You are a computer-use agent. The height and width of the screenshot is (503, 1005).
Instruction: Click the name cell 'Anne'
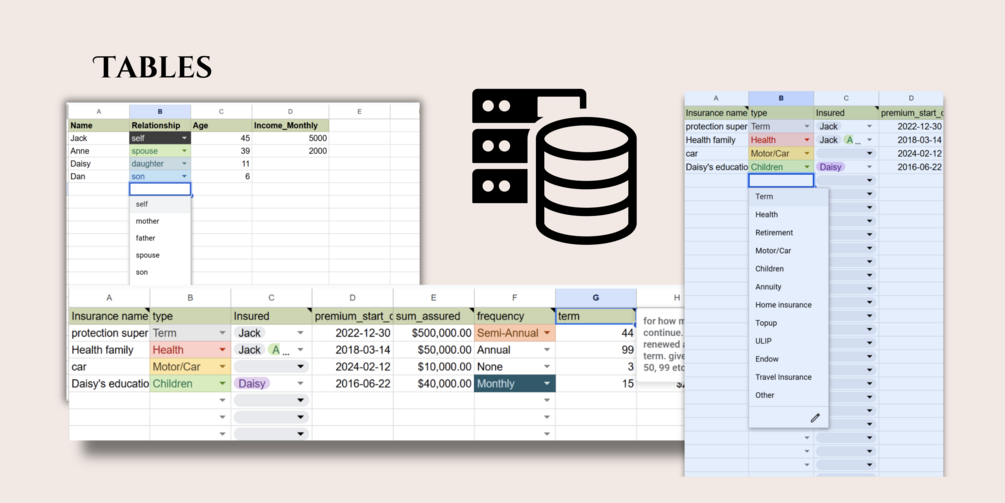click(x=99, y=151)
